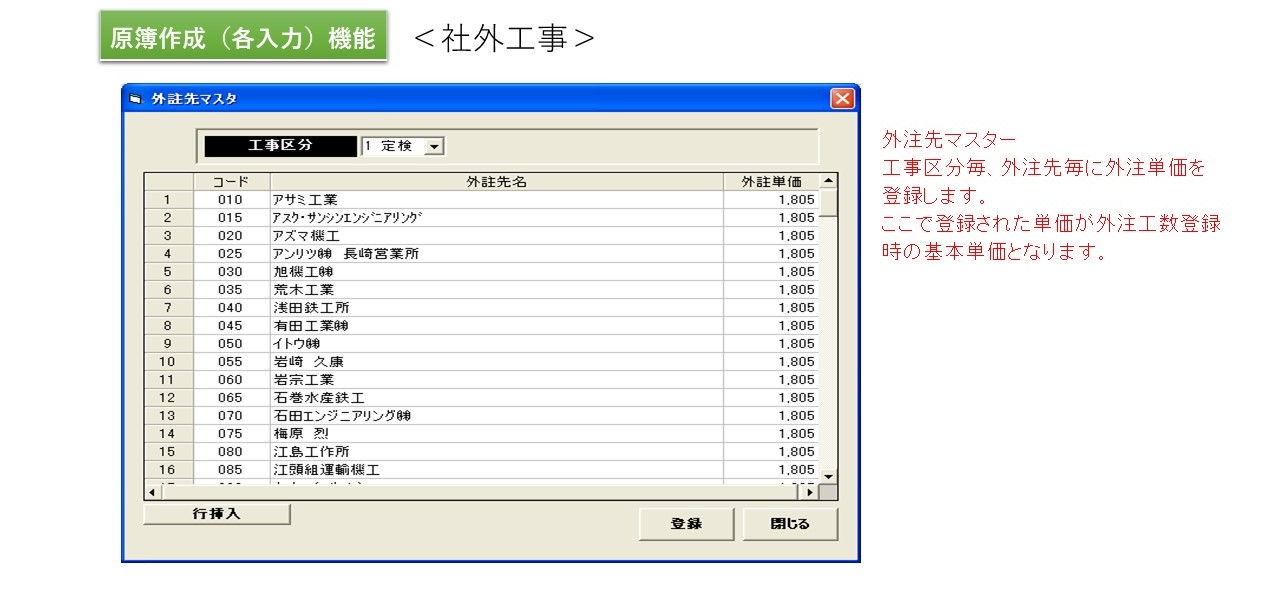The width and height of the screenshot is (1280, 599).
Task: Click code cell 060
Action: (231, 380)
